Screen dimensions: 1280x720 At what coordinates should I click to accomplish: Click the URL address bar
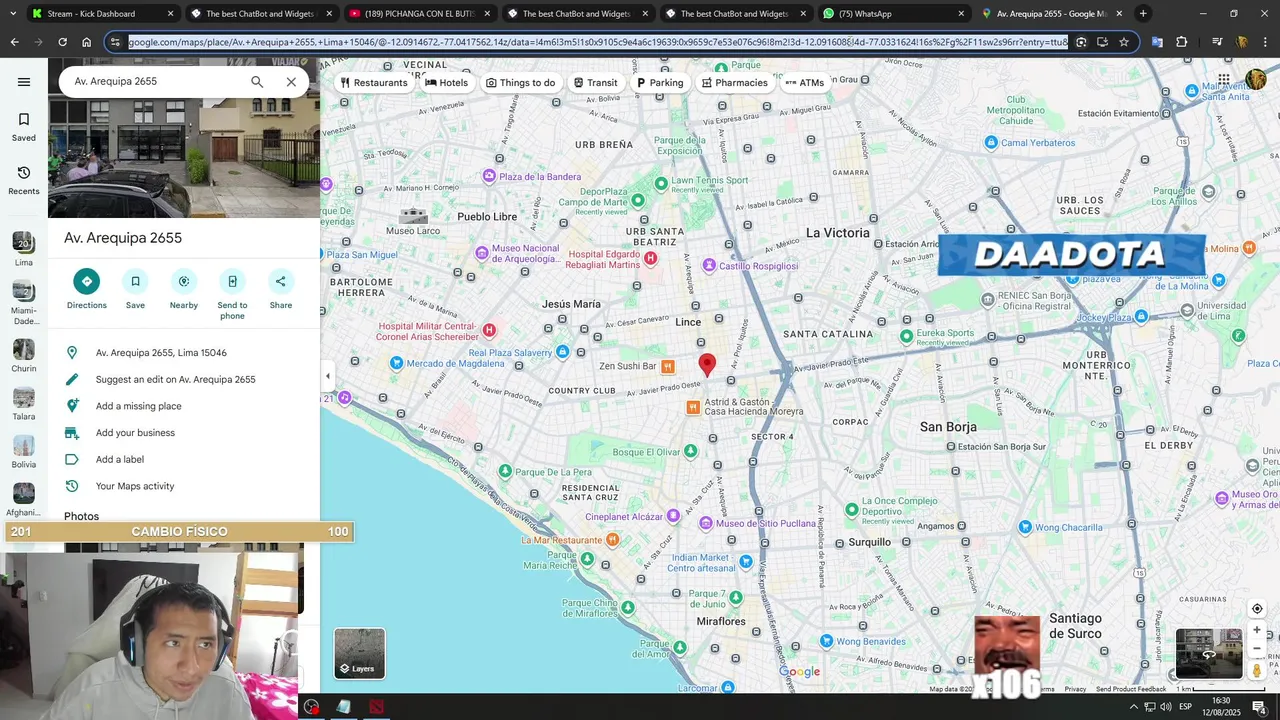click(598, 42)
